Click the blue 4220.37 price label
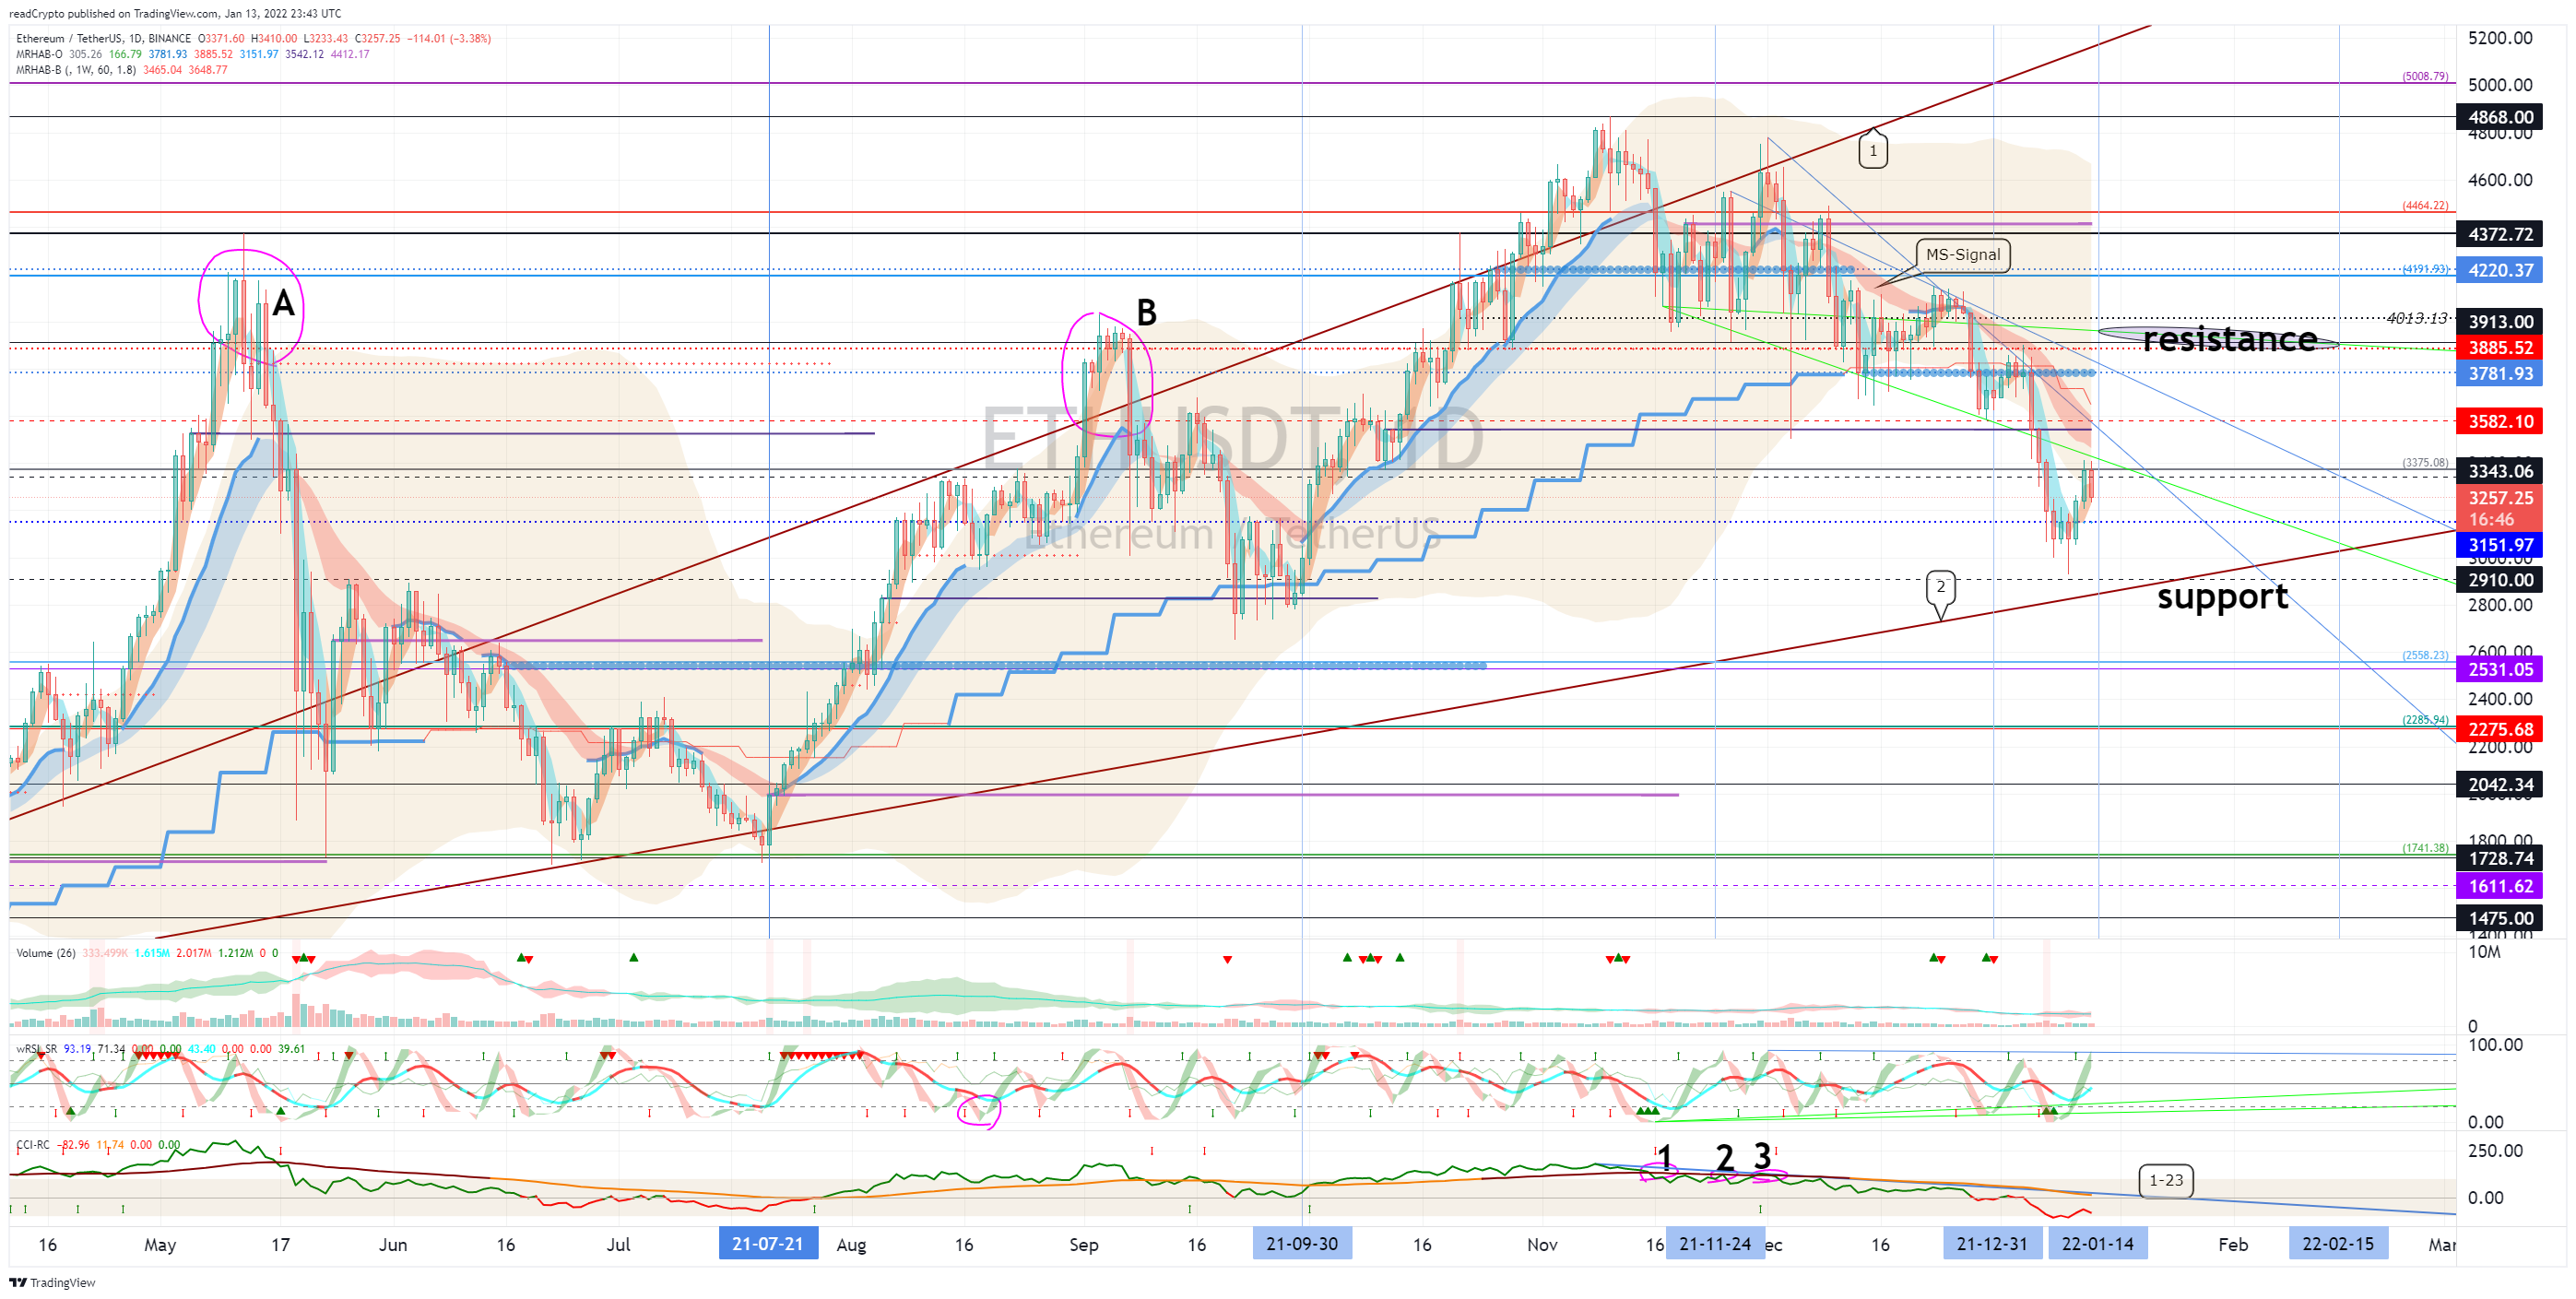 tap(2499, 270)
